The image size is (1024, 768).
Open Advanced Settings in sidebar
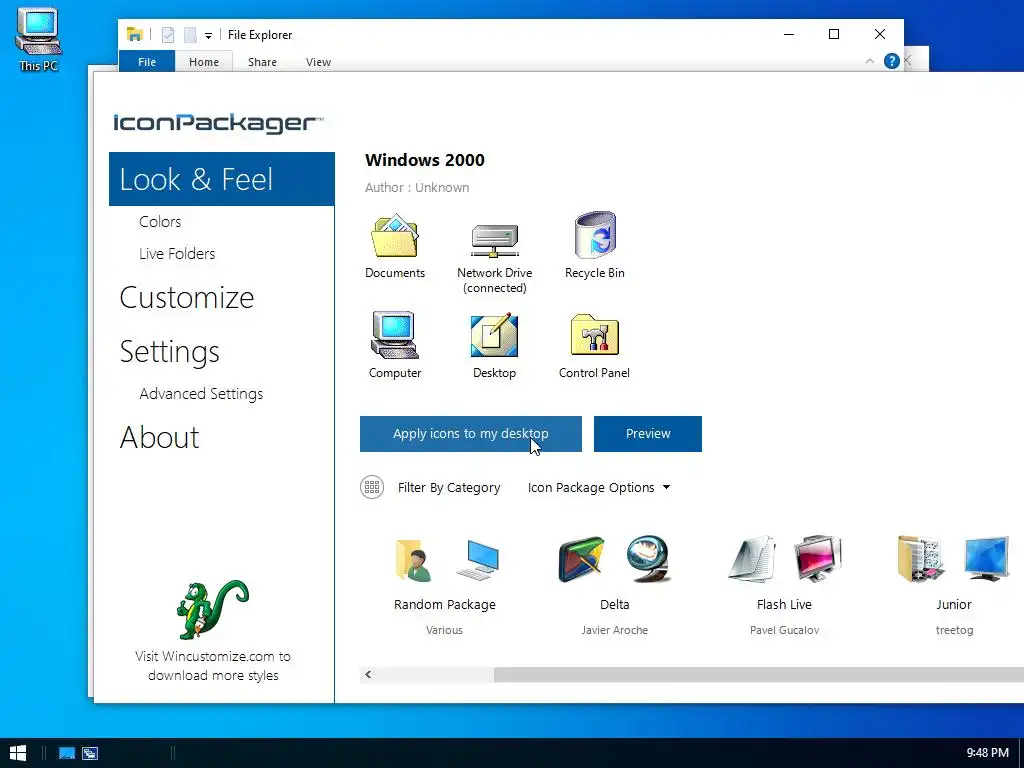pyautogui.click(x=201, y=394)
